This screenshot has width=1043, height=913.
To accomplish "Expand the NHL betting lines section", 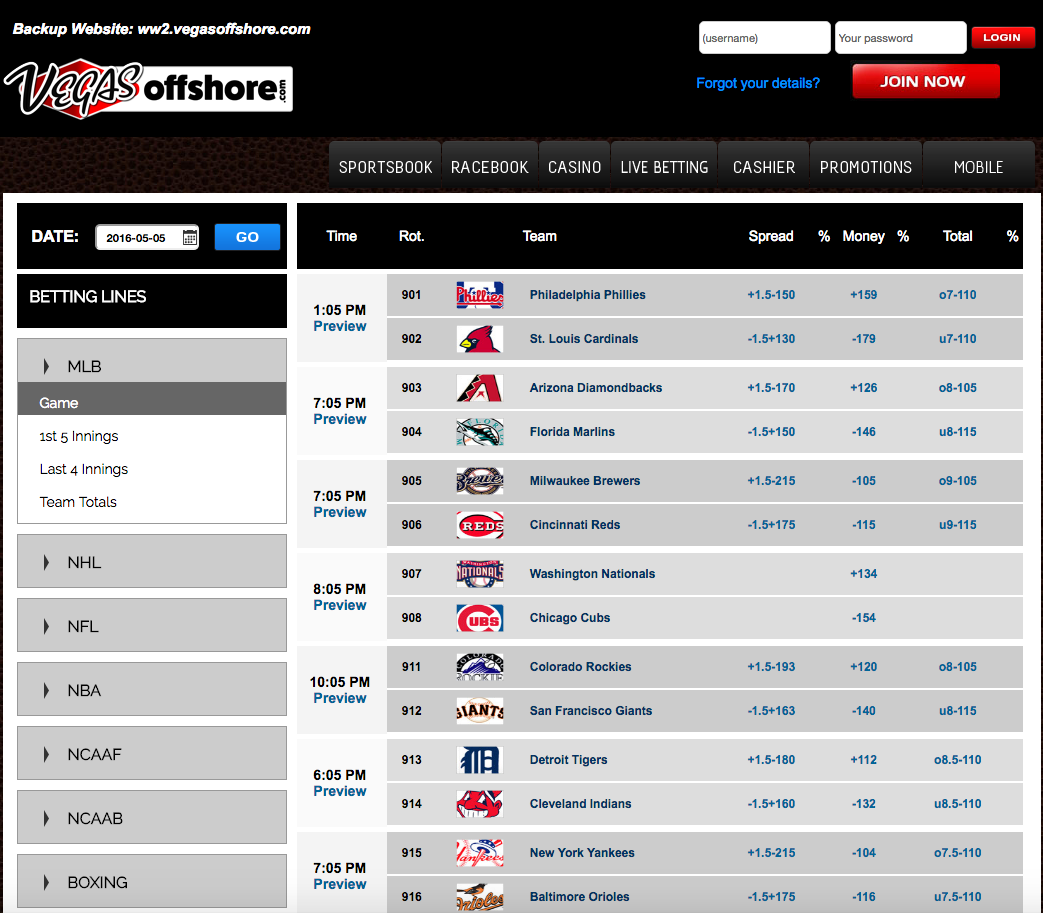I will coord(152,562).
